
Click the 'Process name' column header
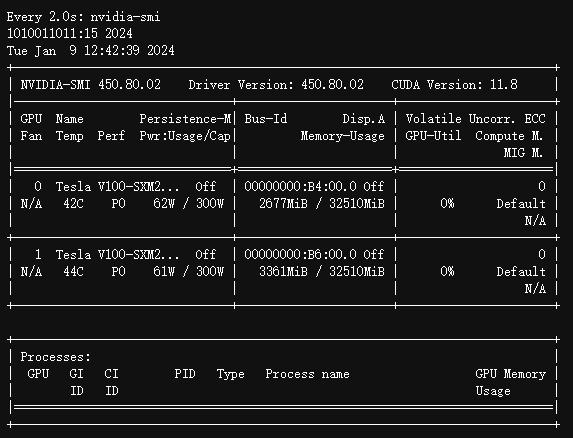307,374
